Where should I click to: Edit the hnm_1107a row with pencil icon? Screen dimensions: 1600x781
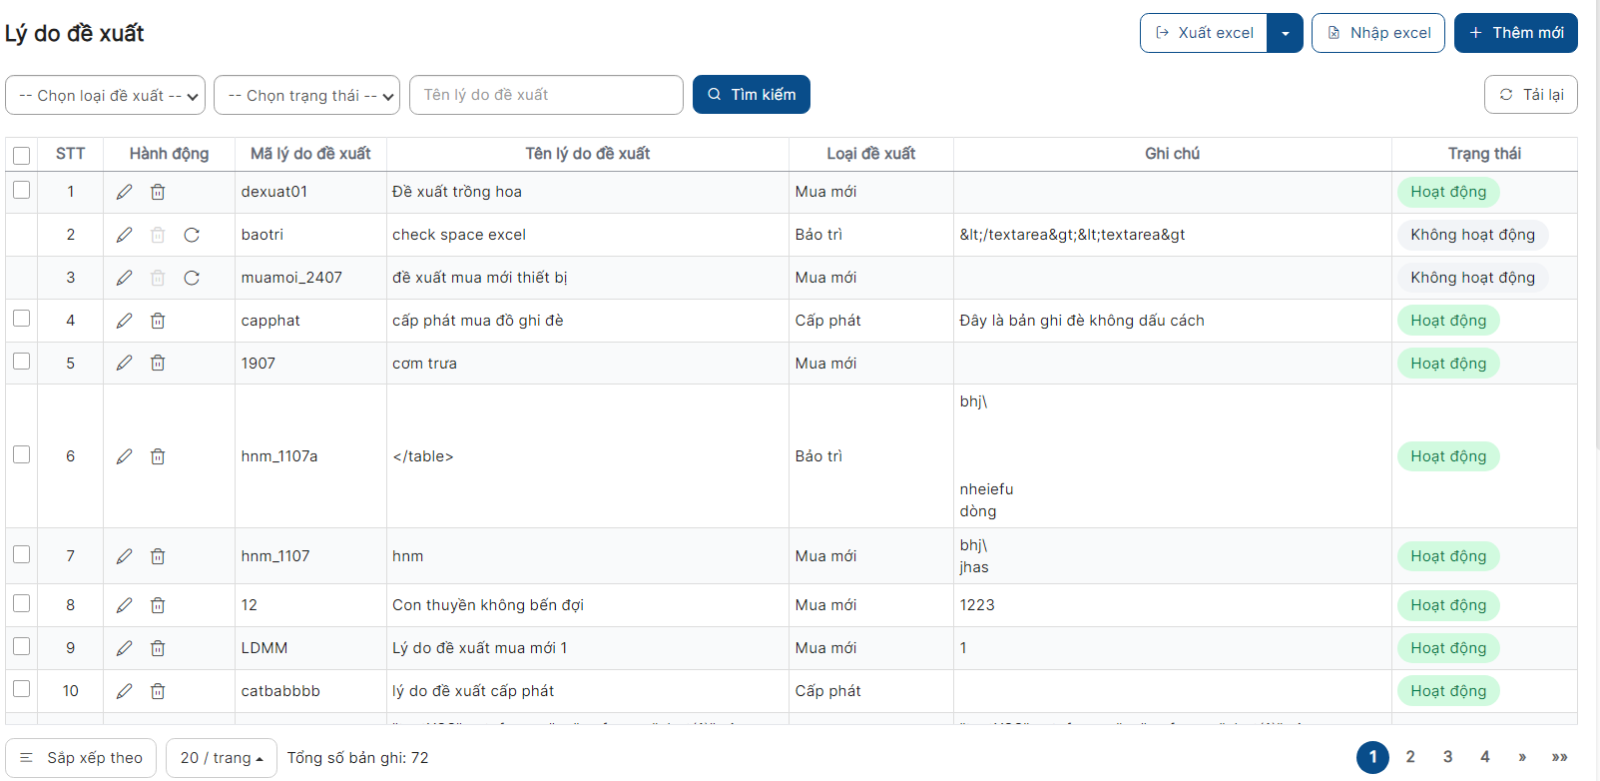coord(124,457)
